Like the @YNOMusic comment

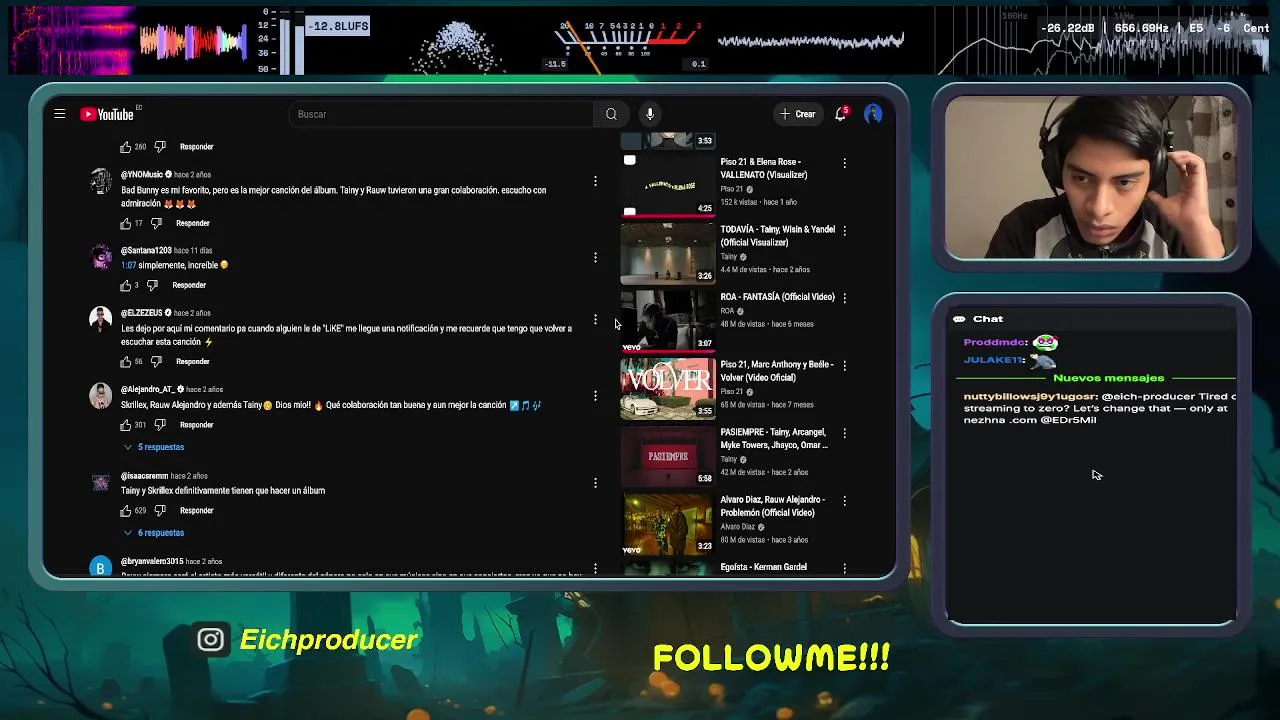click(x=126, y=223)
